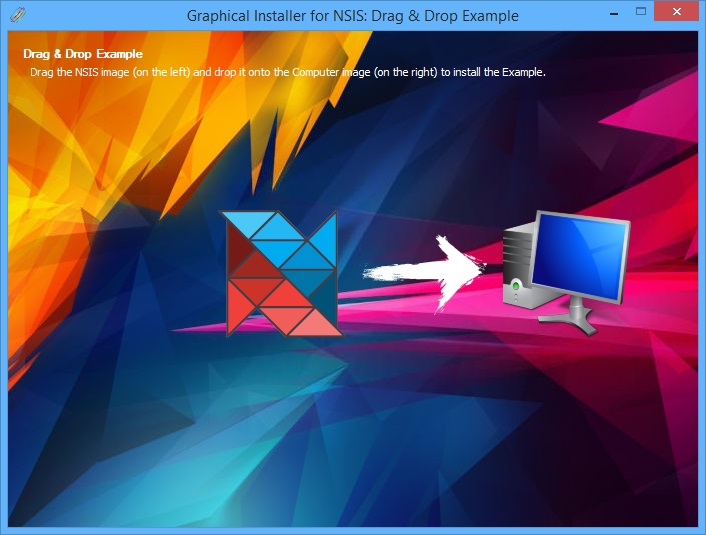
Task: Click the 'Drag & Drop Example' heading
Action: pos(83,54)
